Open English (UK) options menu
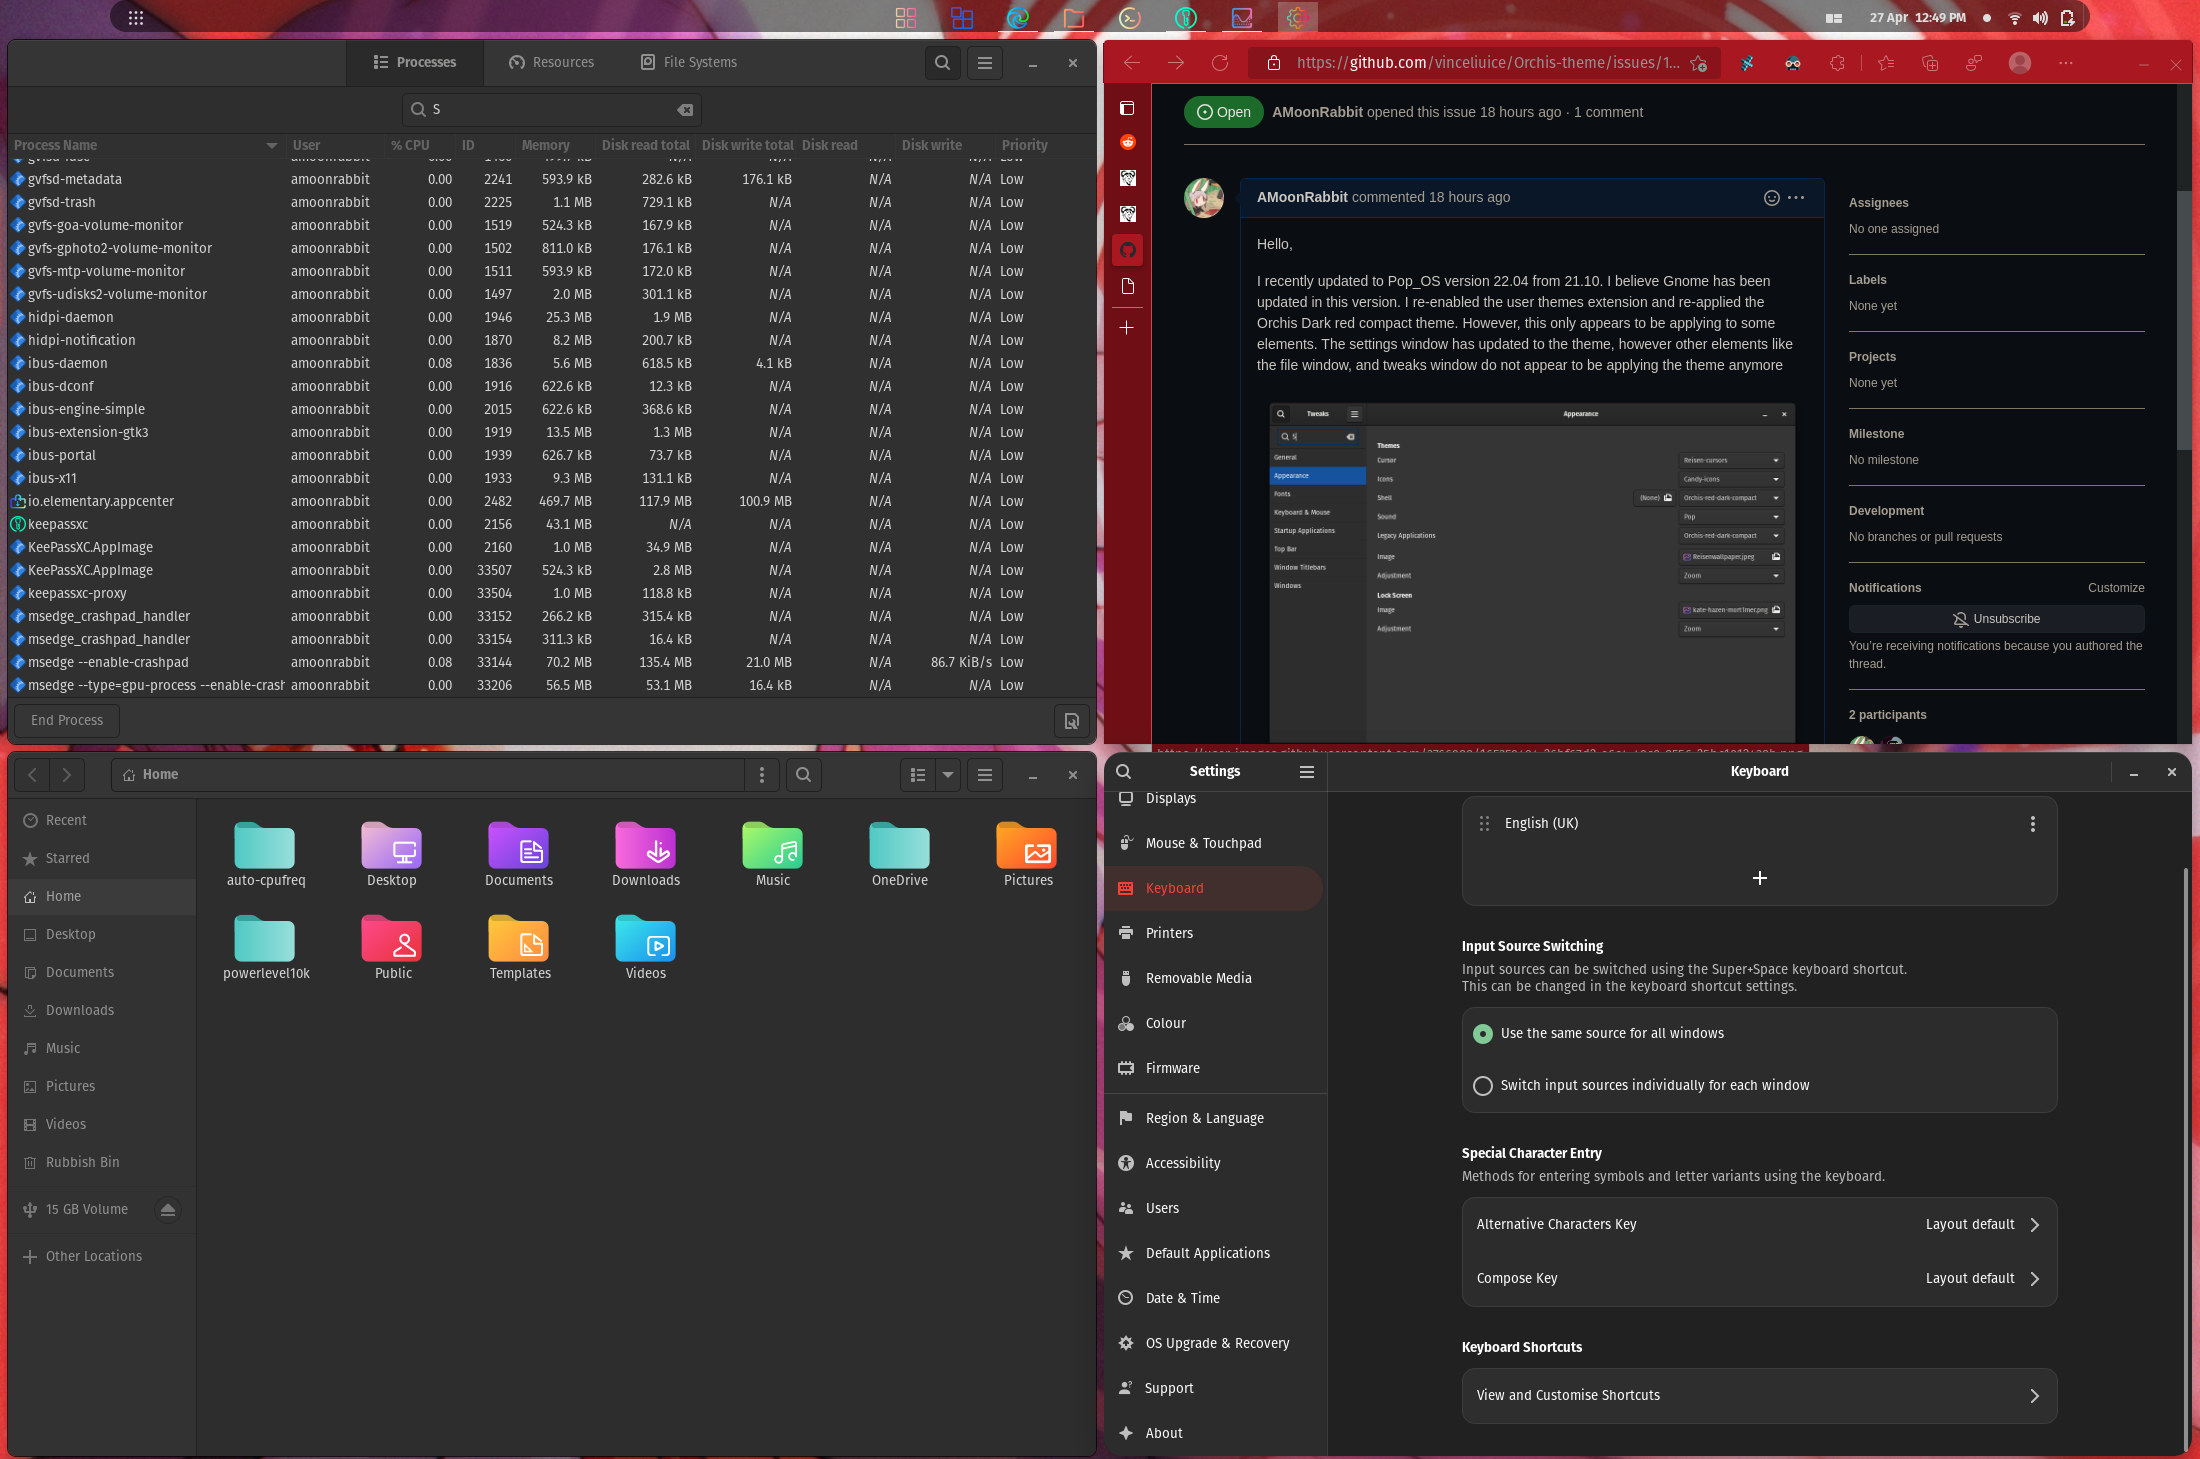The height and width of the screenshot is (1459, 2200). (x=2032, y=824)
